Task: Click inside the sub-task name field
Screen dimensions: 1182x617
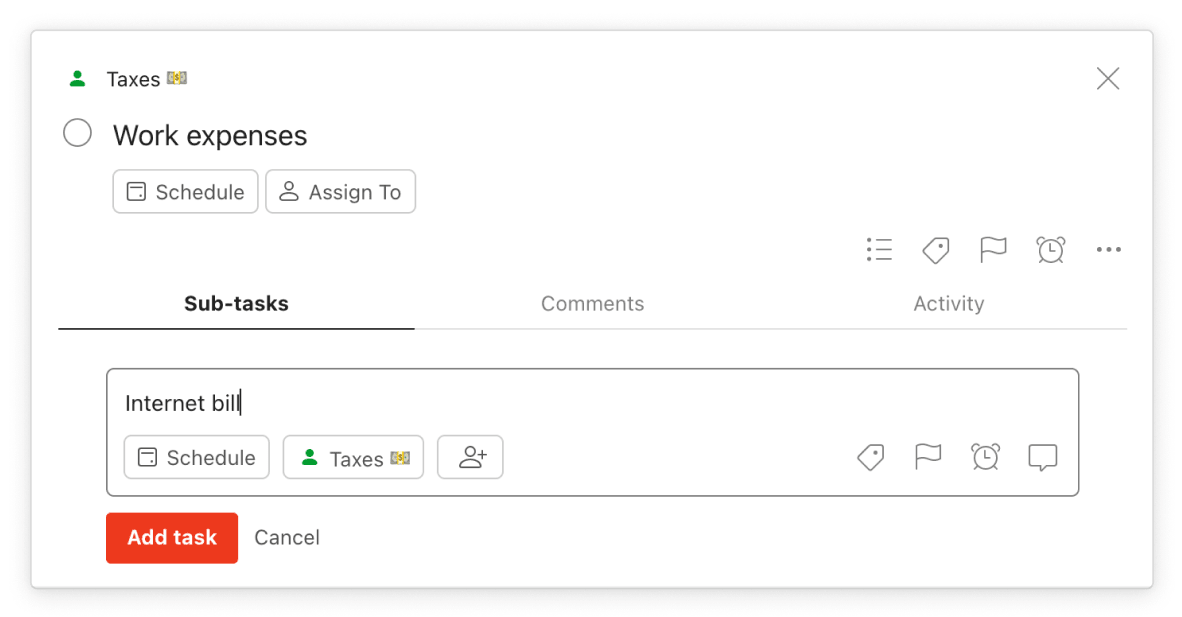Action: pos(400,403)
